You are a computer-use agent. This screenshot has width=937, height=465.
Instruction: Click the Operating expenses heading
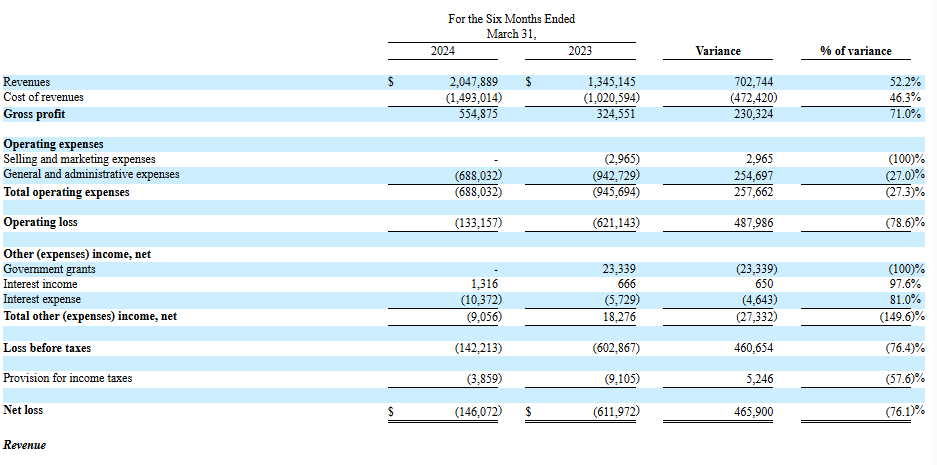pos(53,144)
